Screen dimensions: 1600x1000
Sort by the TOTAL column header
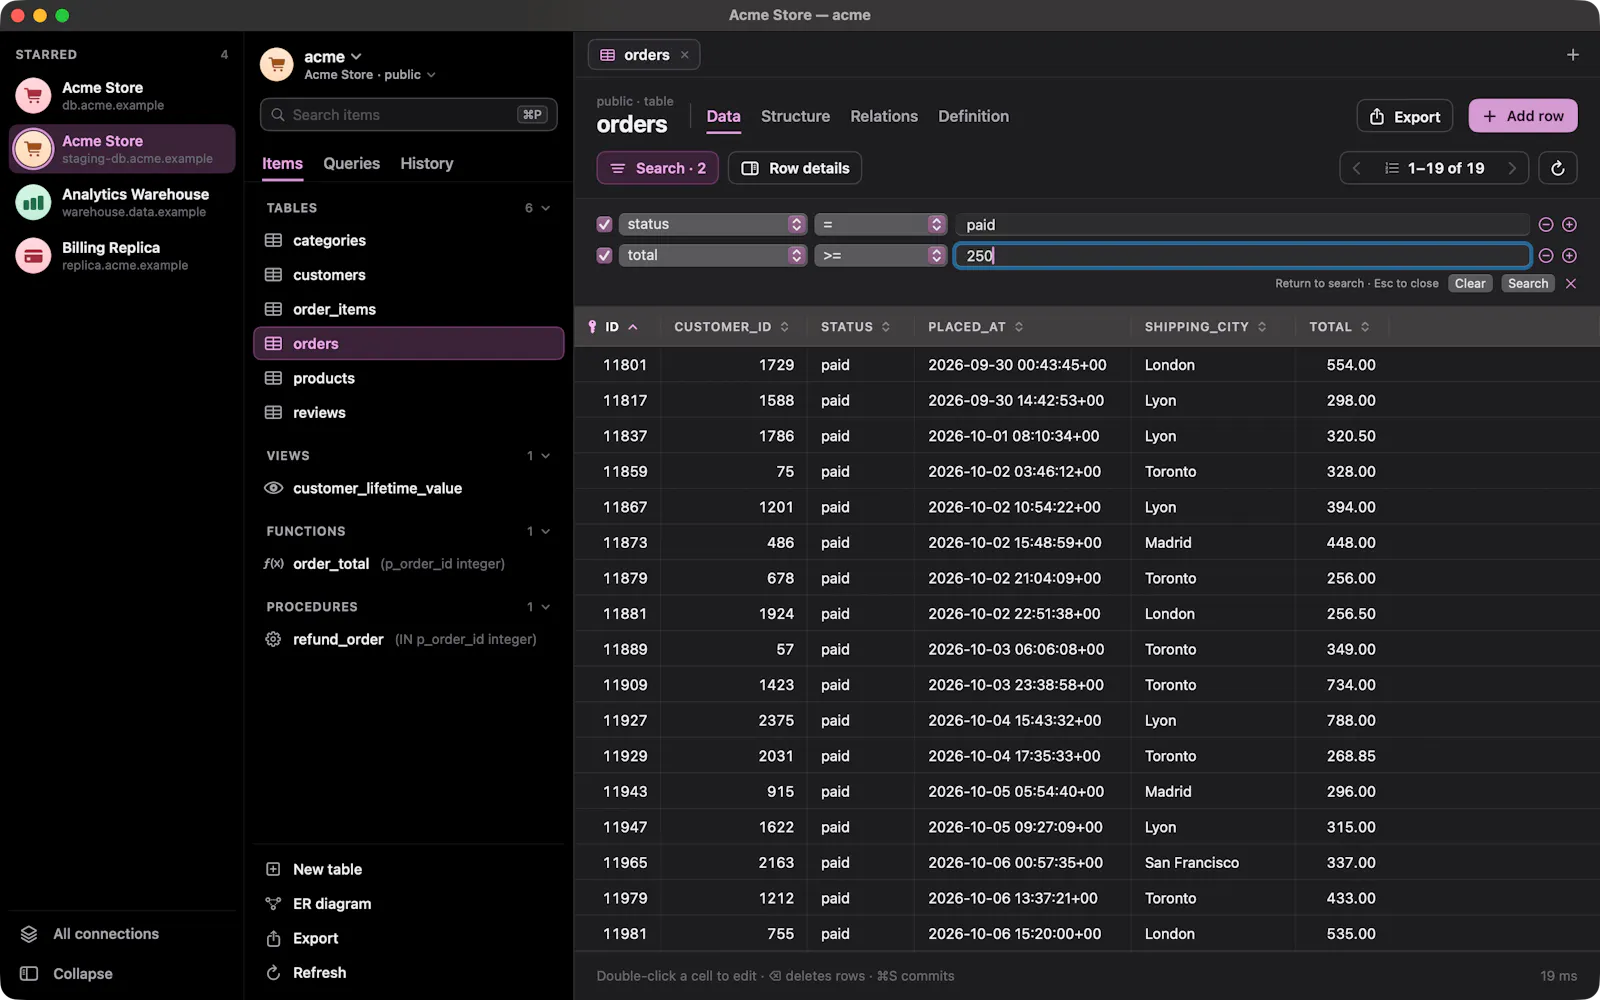[x=1339, y=327]
